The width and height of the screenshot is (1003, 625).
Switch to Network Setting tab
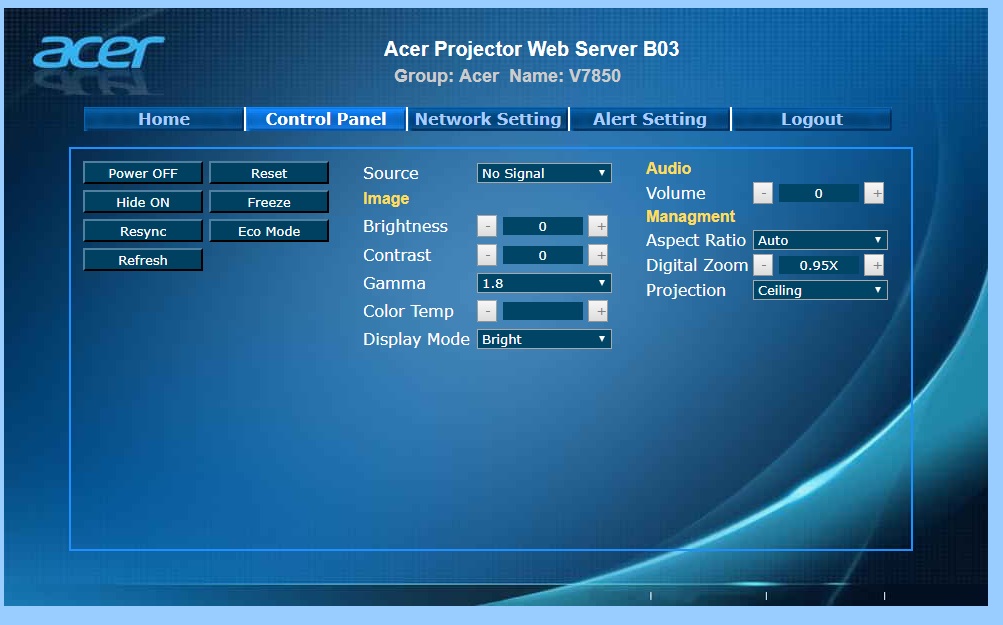[x=487, y=119]
